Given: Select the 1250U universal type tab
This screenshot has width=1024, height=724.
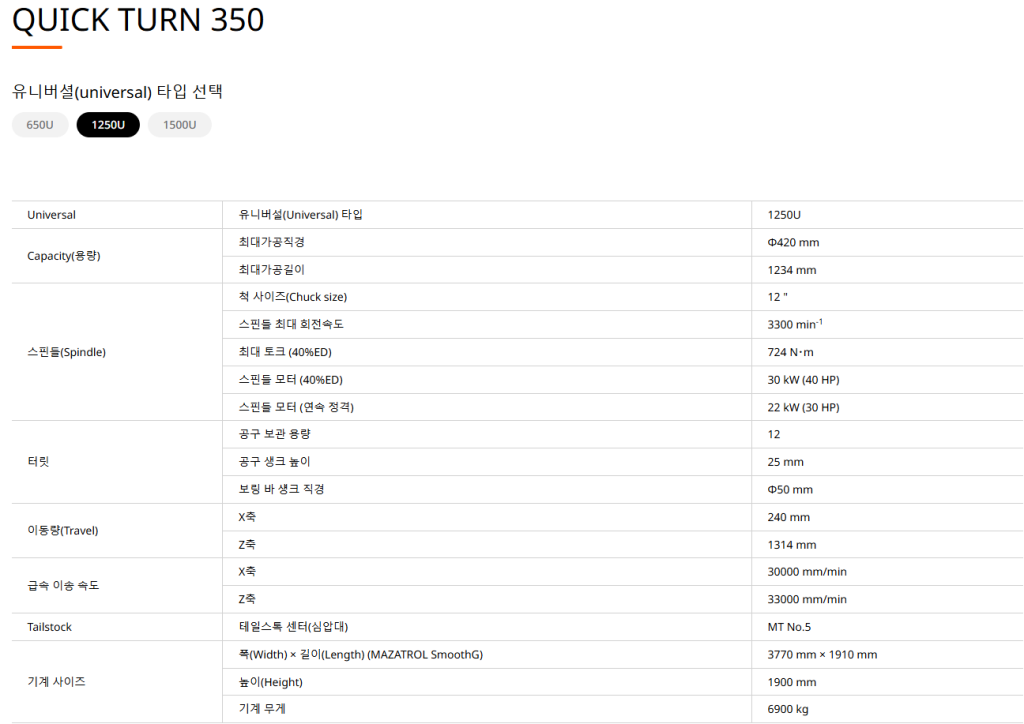Looking at the screenshot, I should 108,125.
